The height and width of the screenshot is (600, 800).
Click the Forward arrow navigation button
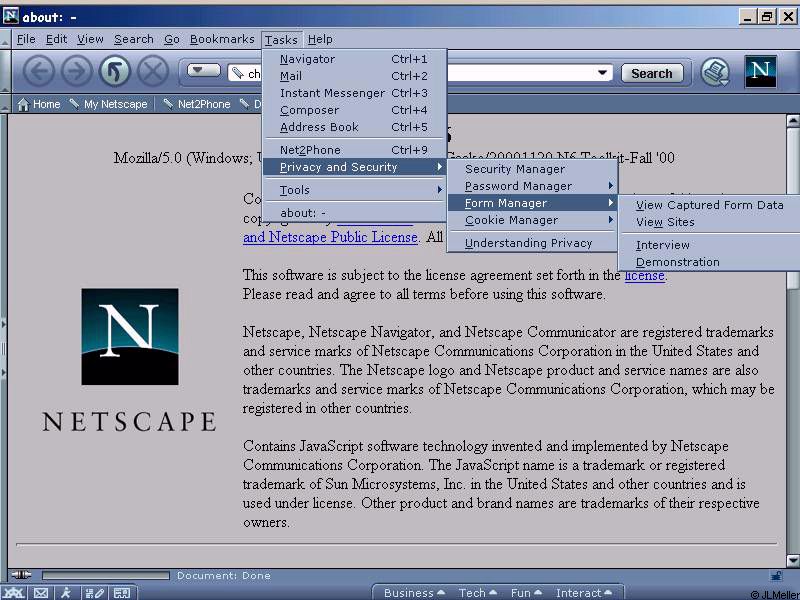pos(77,71)
